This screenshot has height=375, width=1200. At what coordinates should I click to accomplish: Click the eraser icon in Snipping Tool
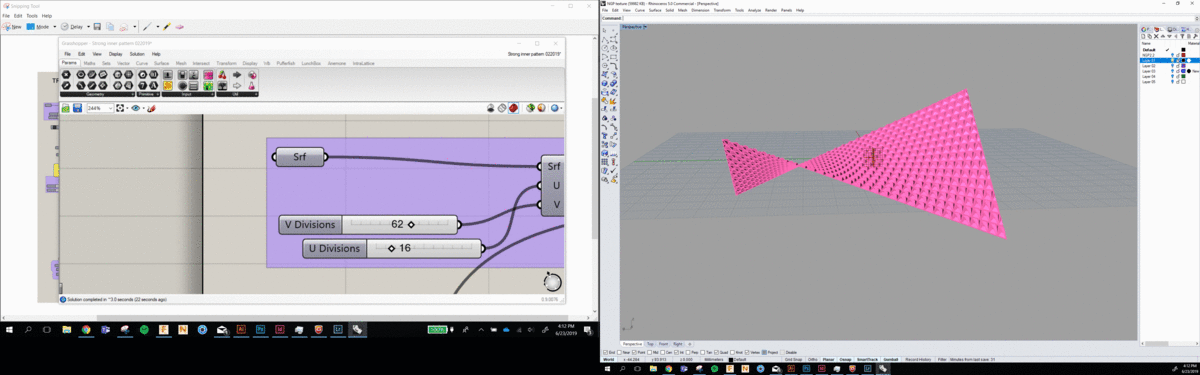click(x=180, y=27)
